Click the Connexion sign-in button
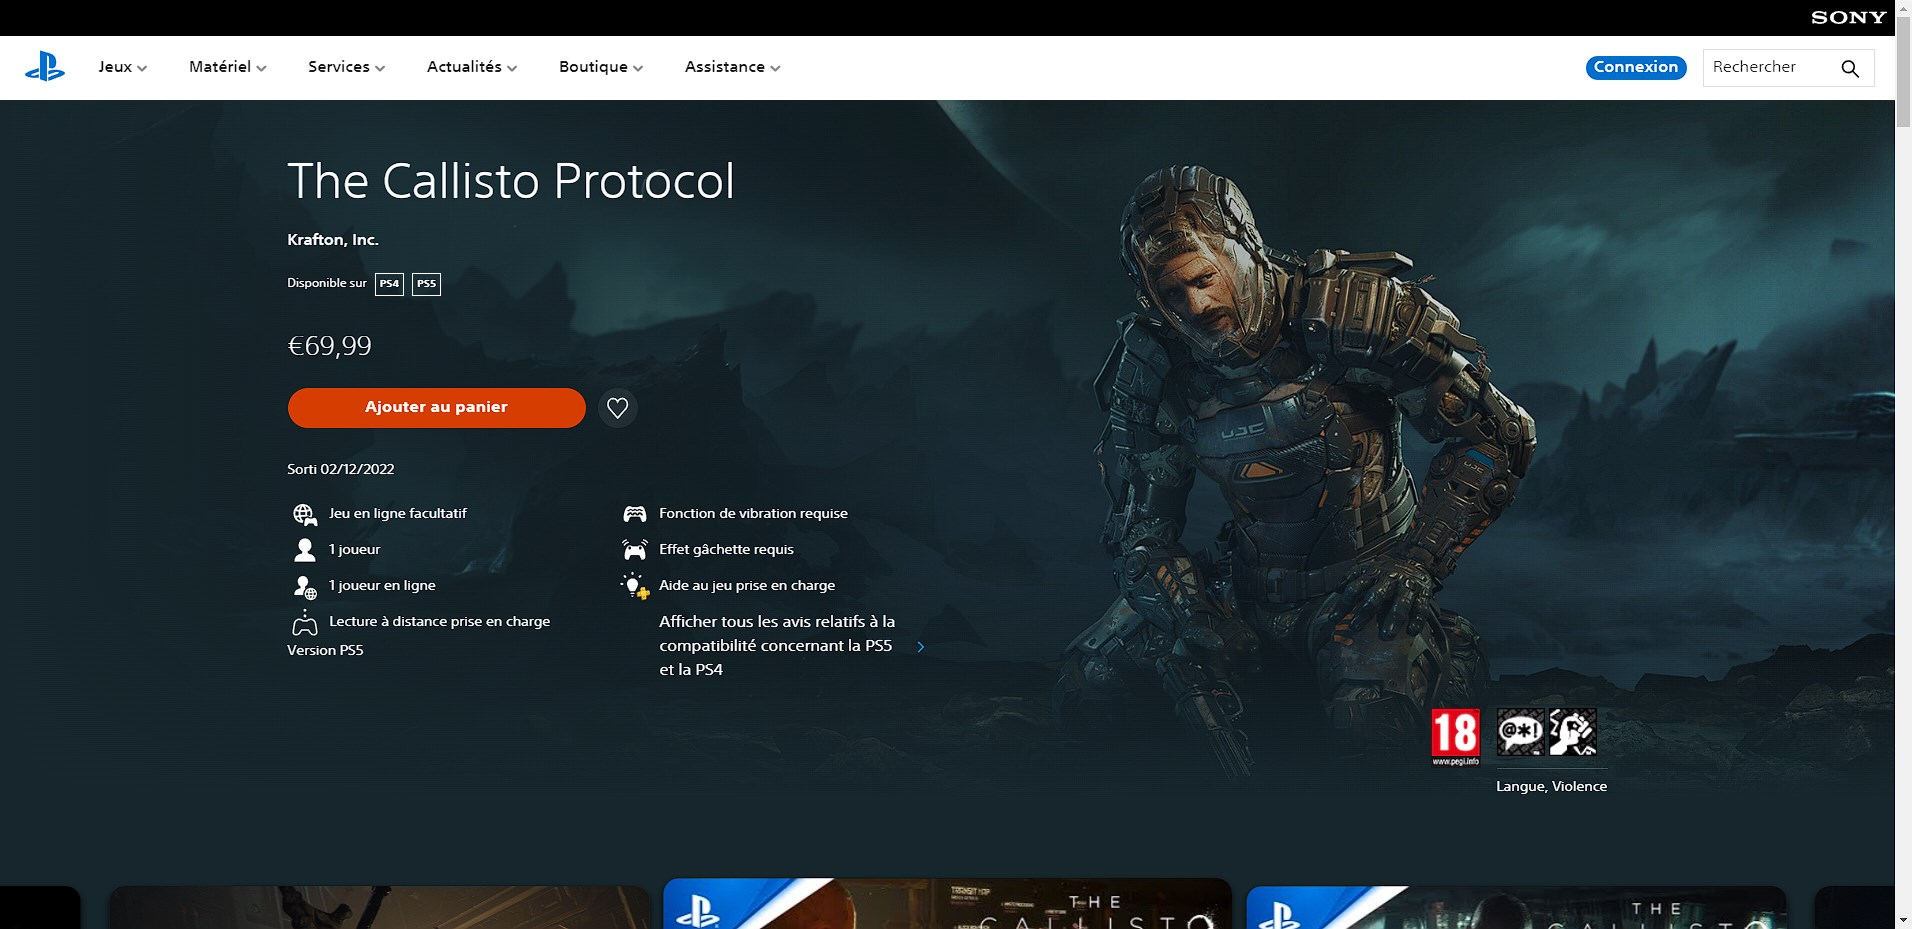Image resolution: width=1912 pixels, height=929 pixels. [x=1635, y=68]
